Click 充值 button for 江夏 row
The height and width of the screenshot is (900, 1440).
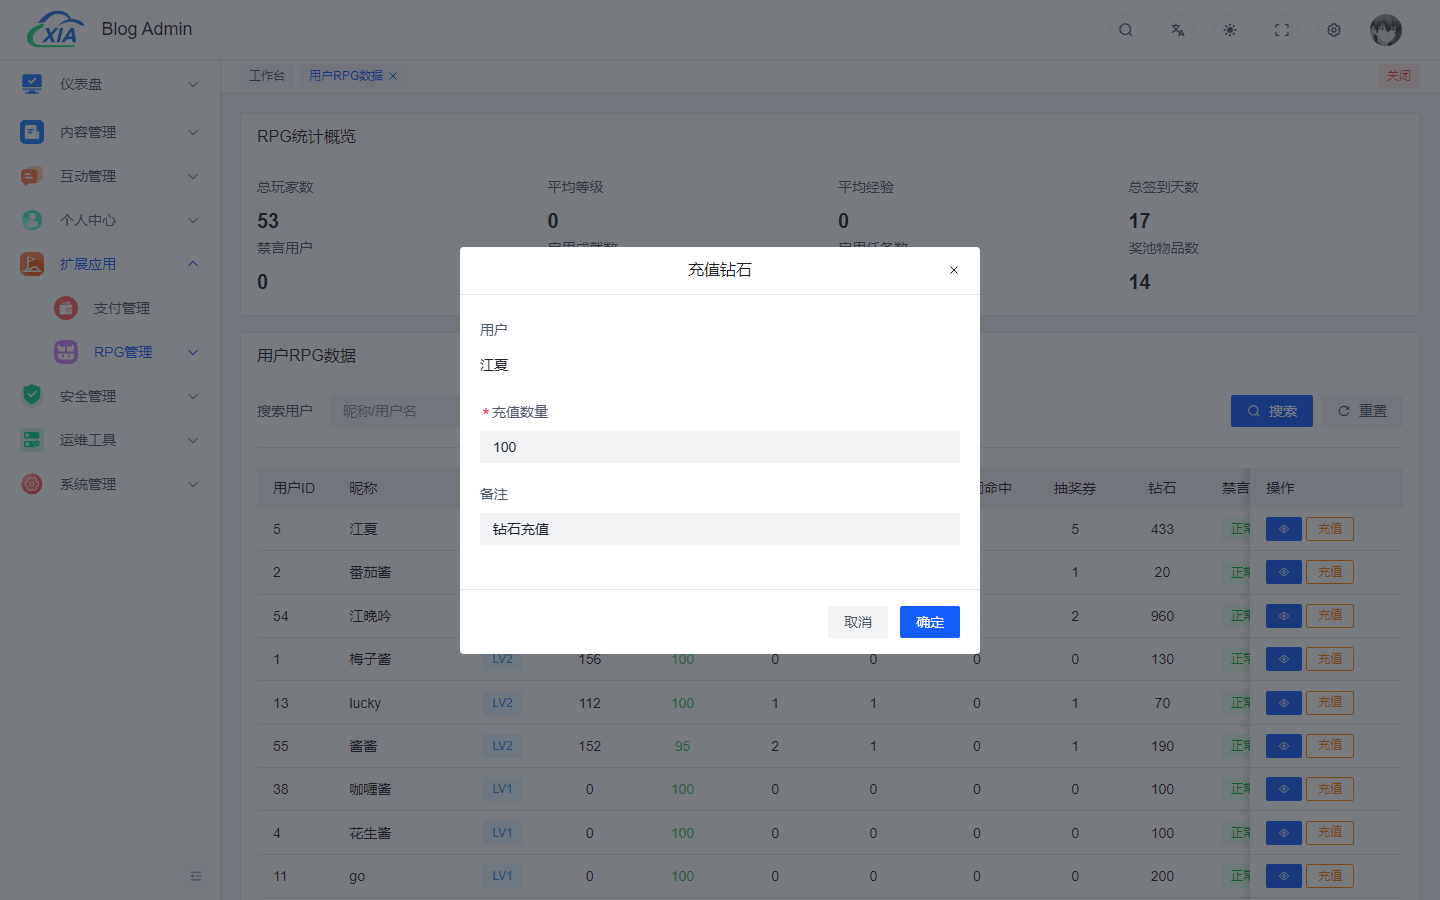[x=1330, y=529]
